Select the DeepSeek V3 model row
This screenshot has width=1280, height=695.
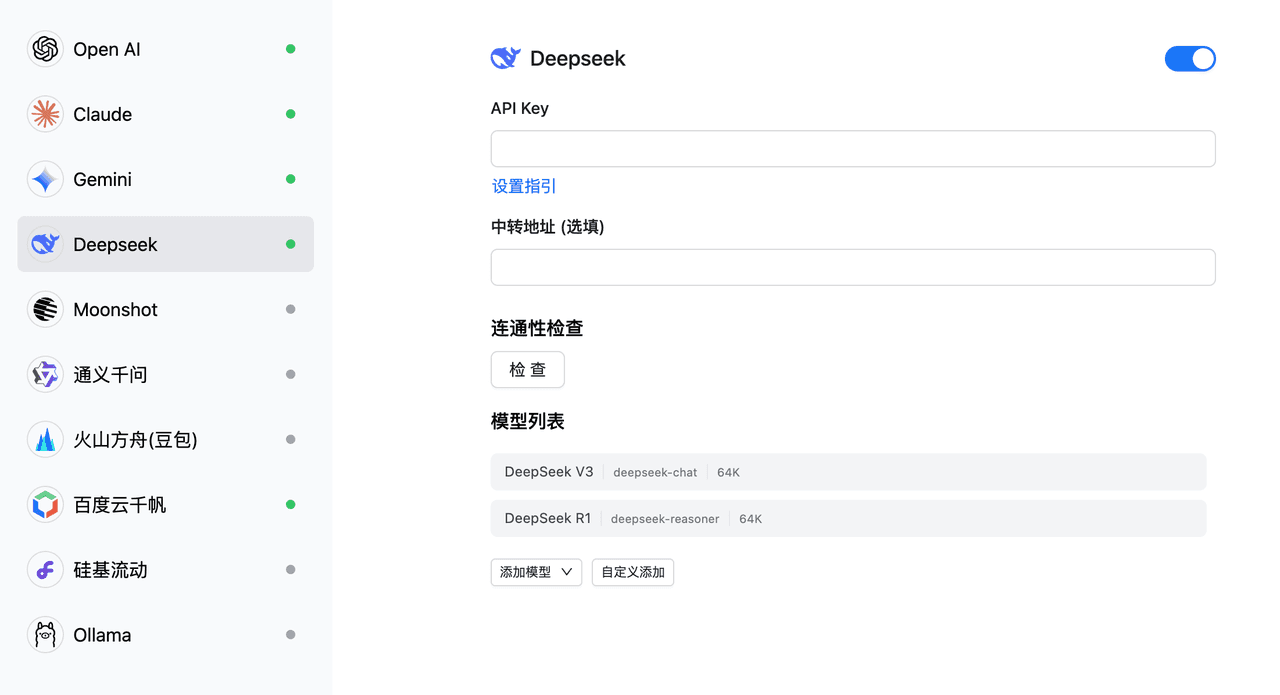[848, 472]
